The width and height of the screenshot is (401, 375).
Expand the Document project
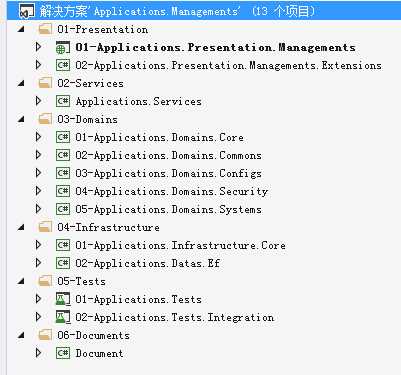point(39,353)
